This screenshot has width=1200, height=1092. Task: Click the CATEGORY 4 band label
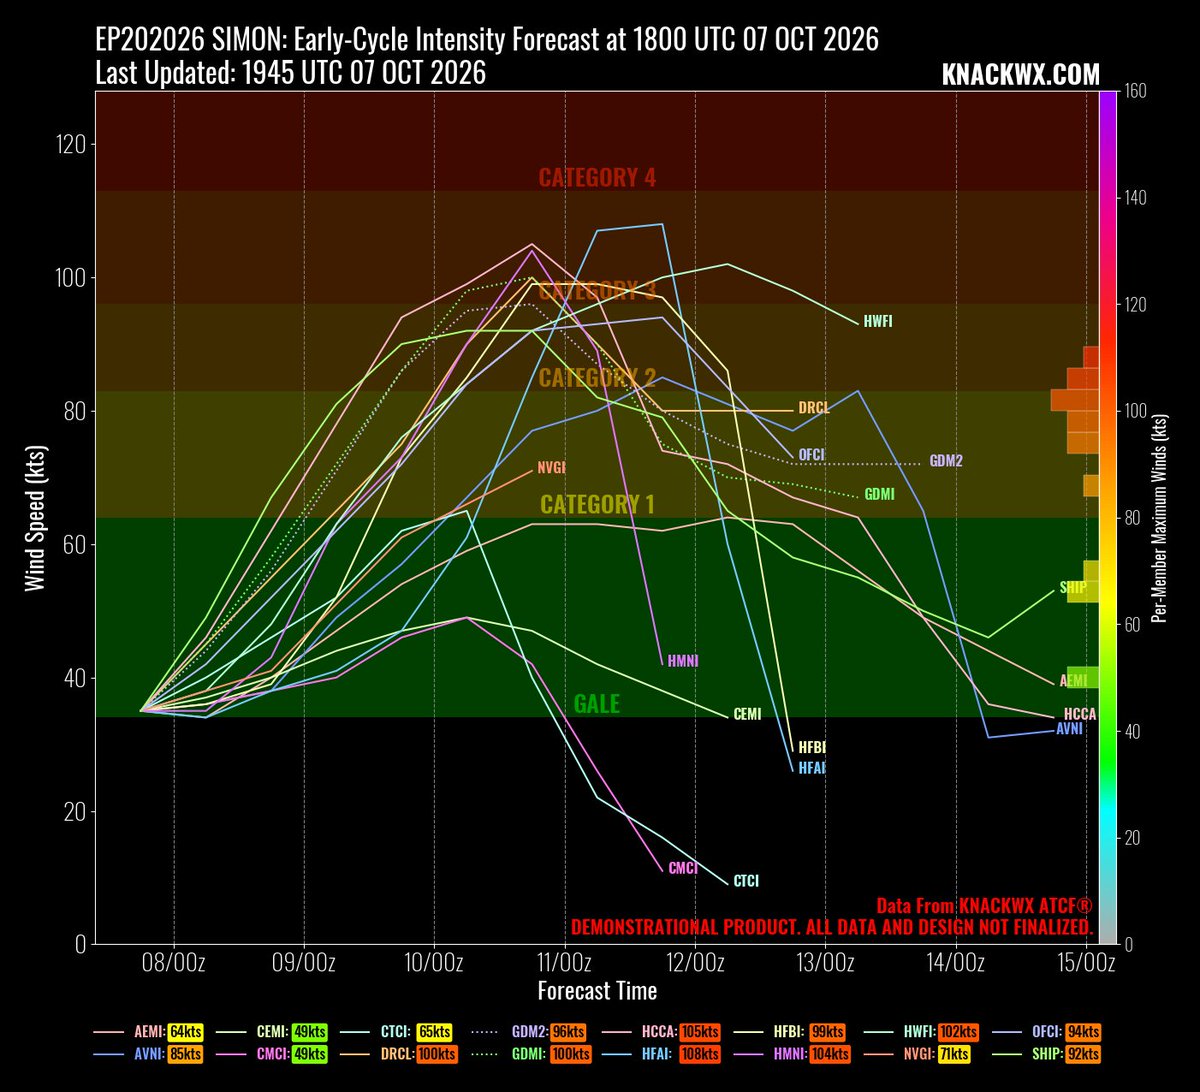tap(597, 178)
